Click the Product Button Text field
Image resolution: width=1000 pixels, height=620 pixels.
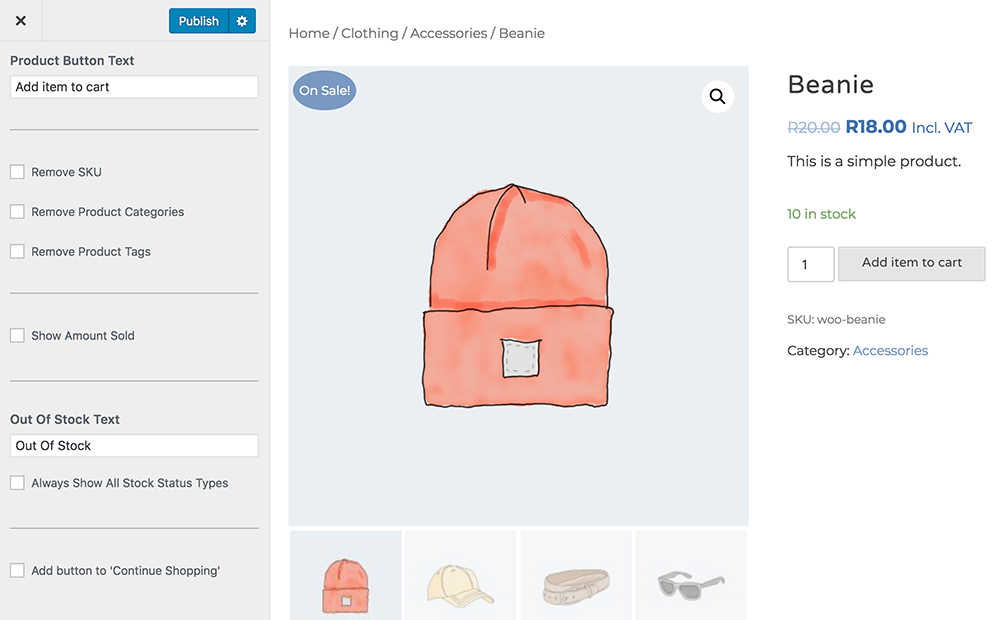click(134, 87)
